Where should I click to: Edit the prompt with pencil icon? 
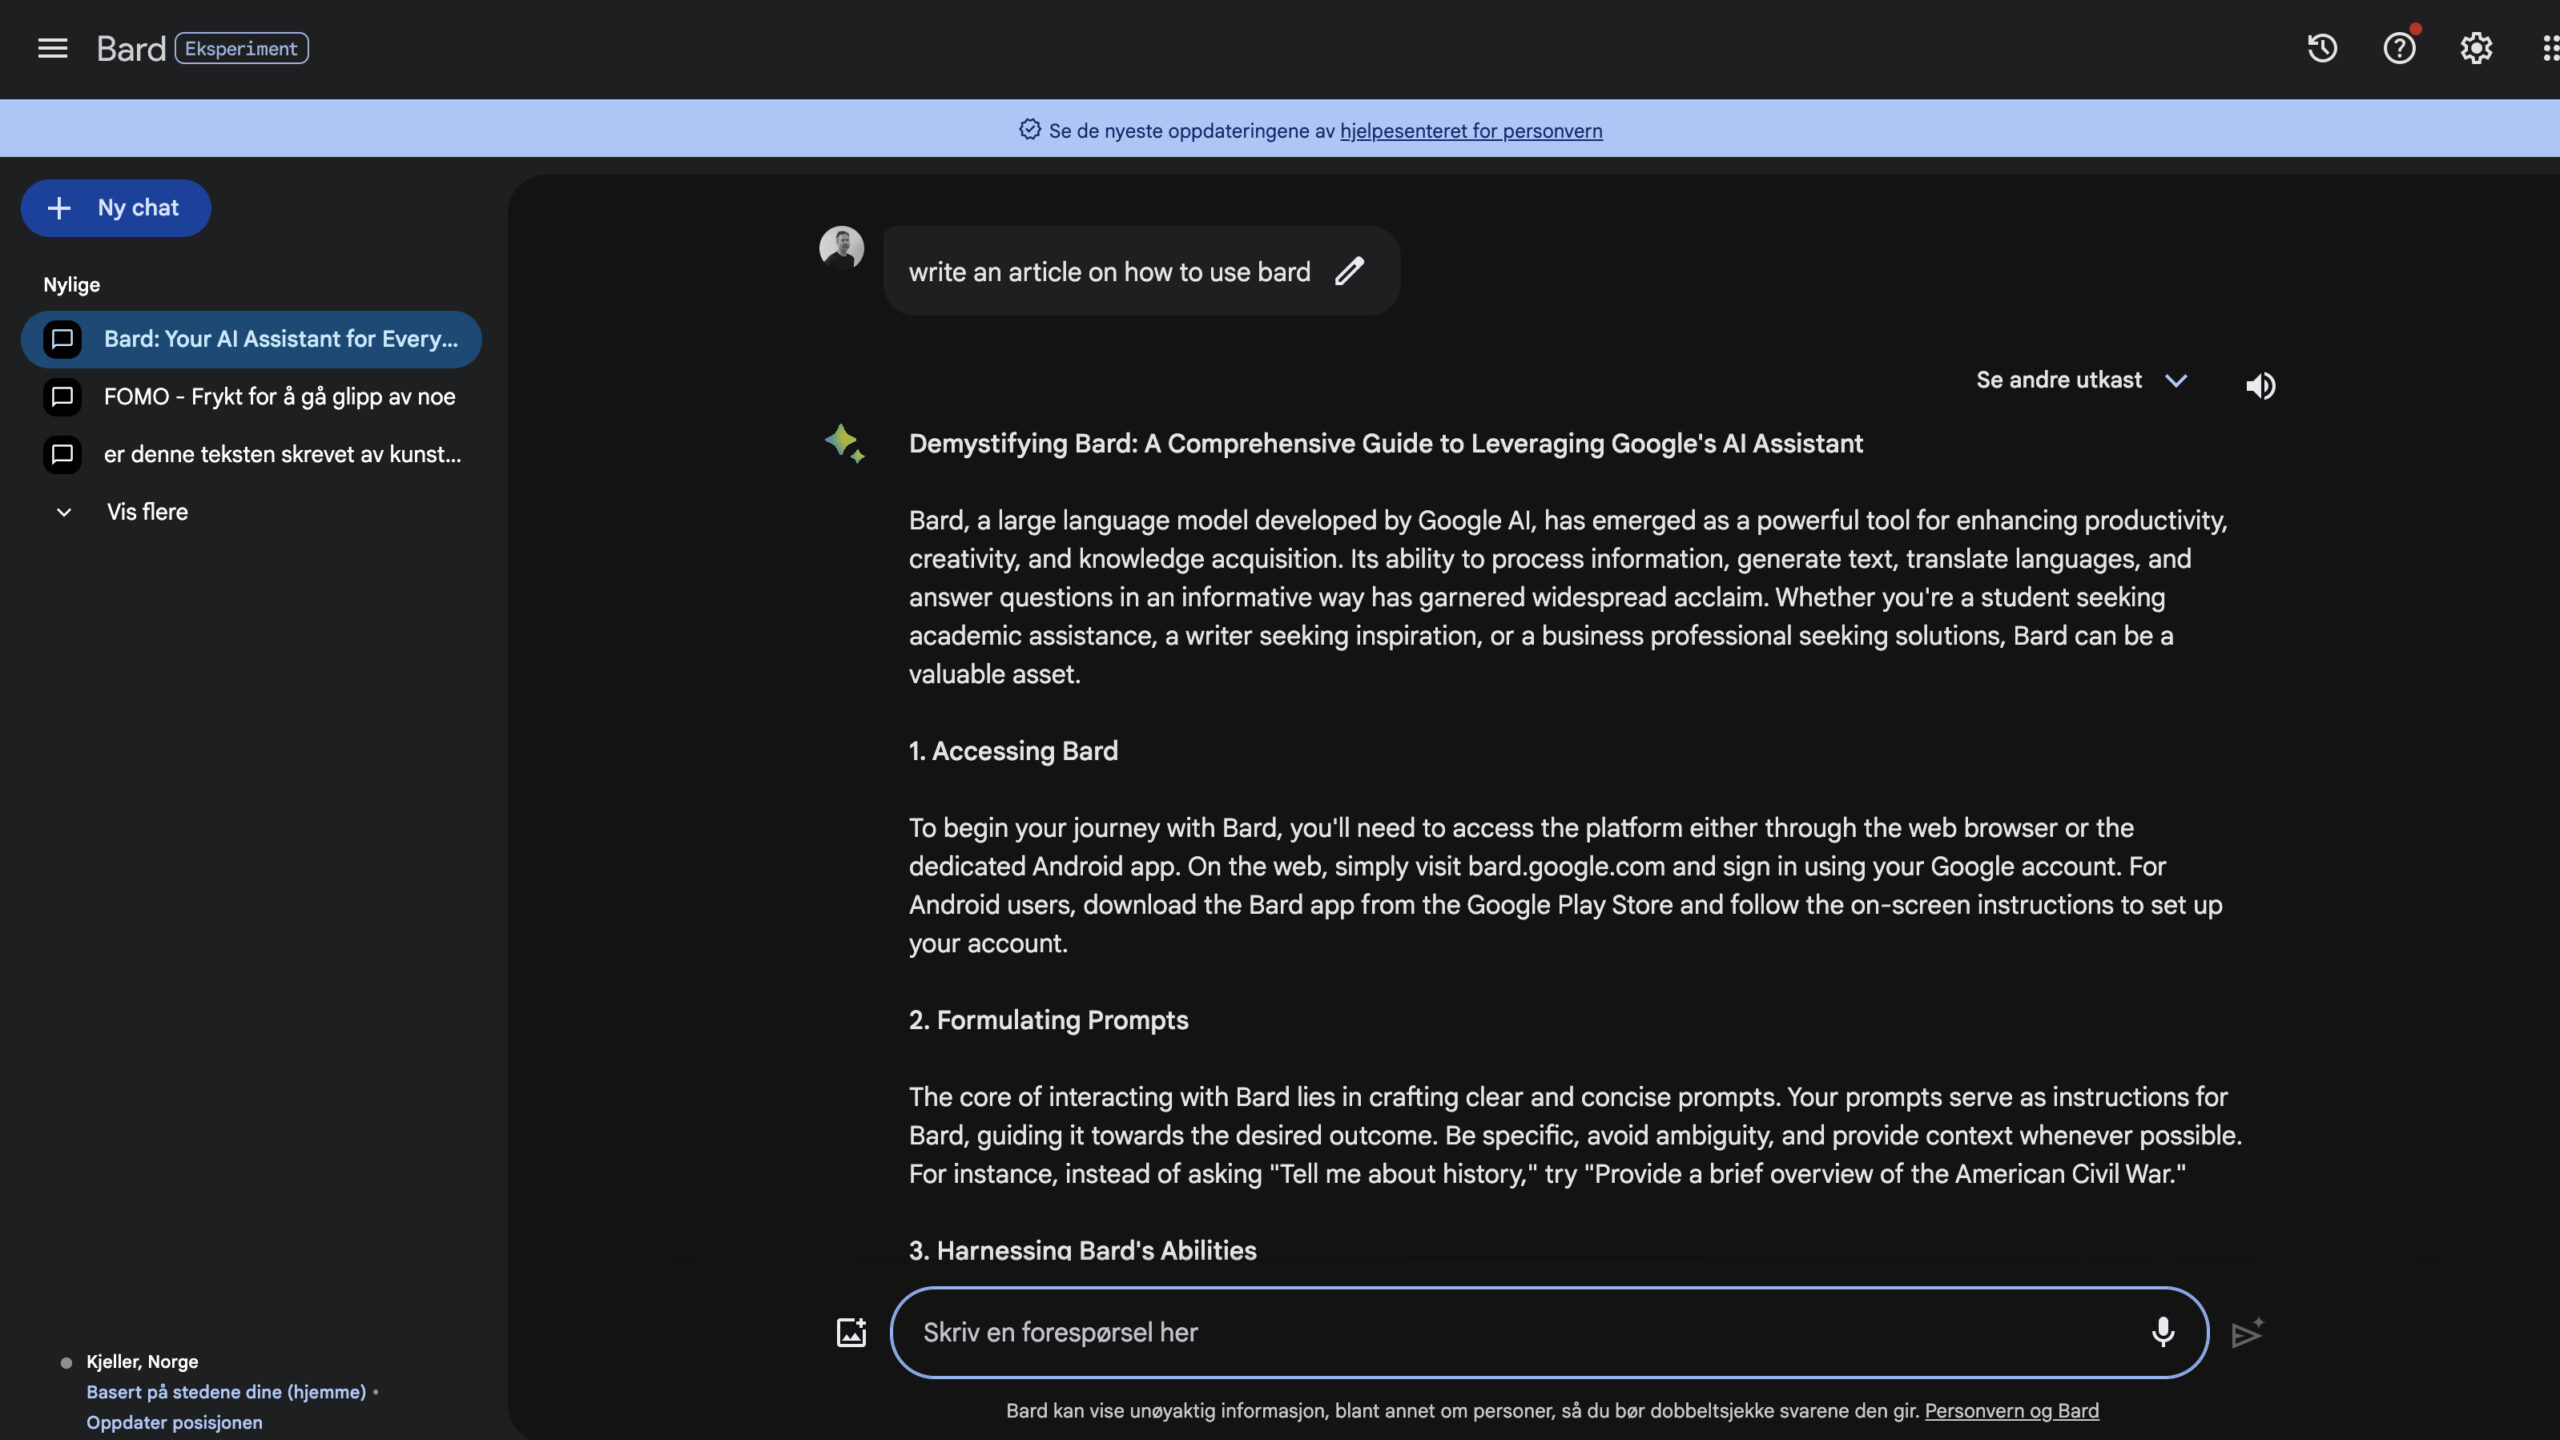pos(1349,271)
